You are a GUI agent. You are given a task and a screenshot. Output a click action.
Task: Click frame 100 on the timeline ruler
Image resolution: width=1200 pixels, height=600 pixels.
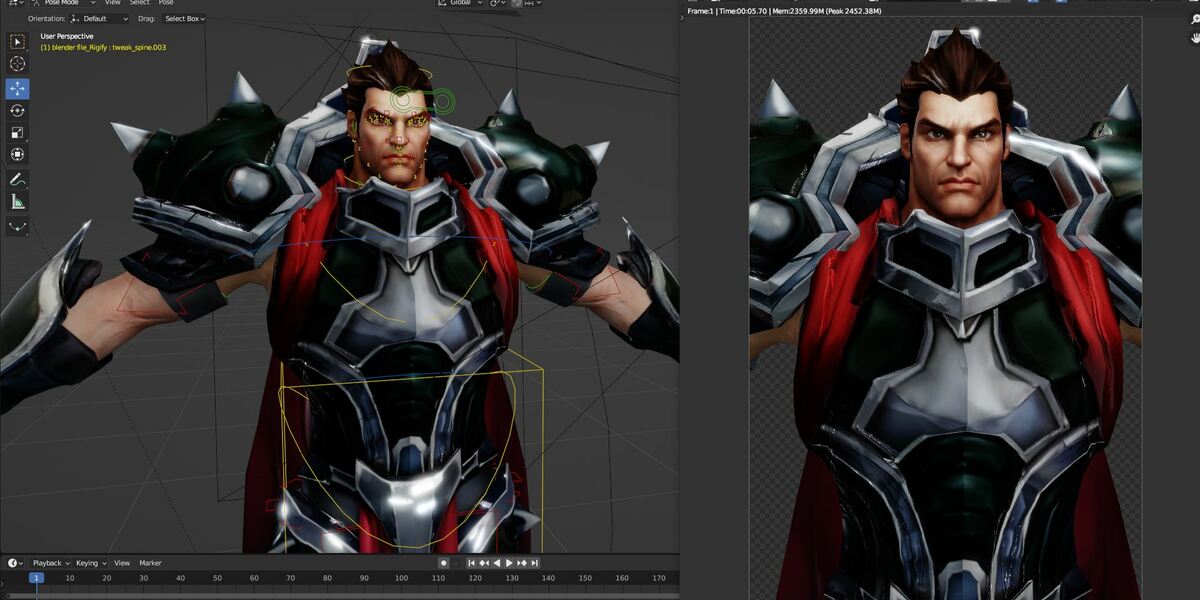(x=401, y=578)
